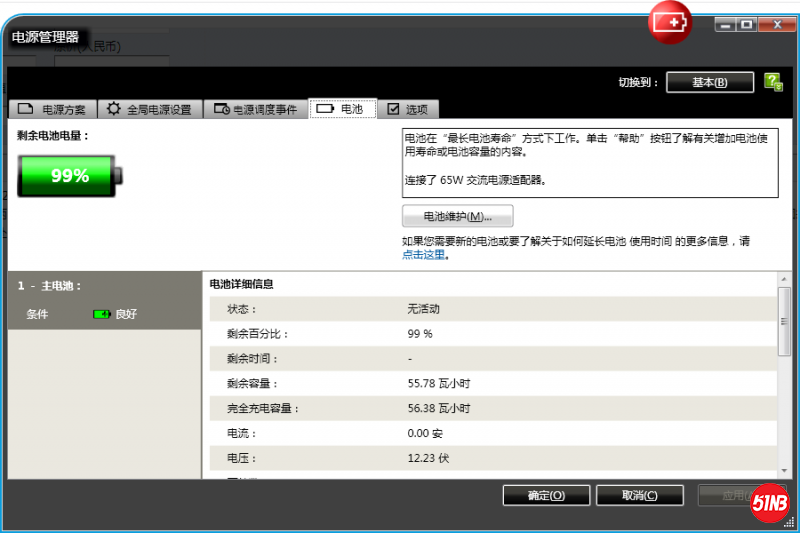Select the 剩余容量 row in details list
This screenshot has height=533, width=800.
pyautogui.click(x=490, y=383)
